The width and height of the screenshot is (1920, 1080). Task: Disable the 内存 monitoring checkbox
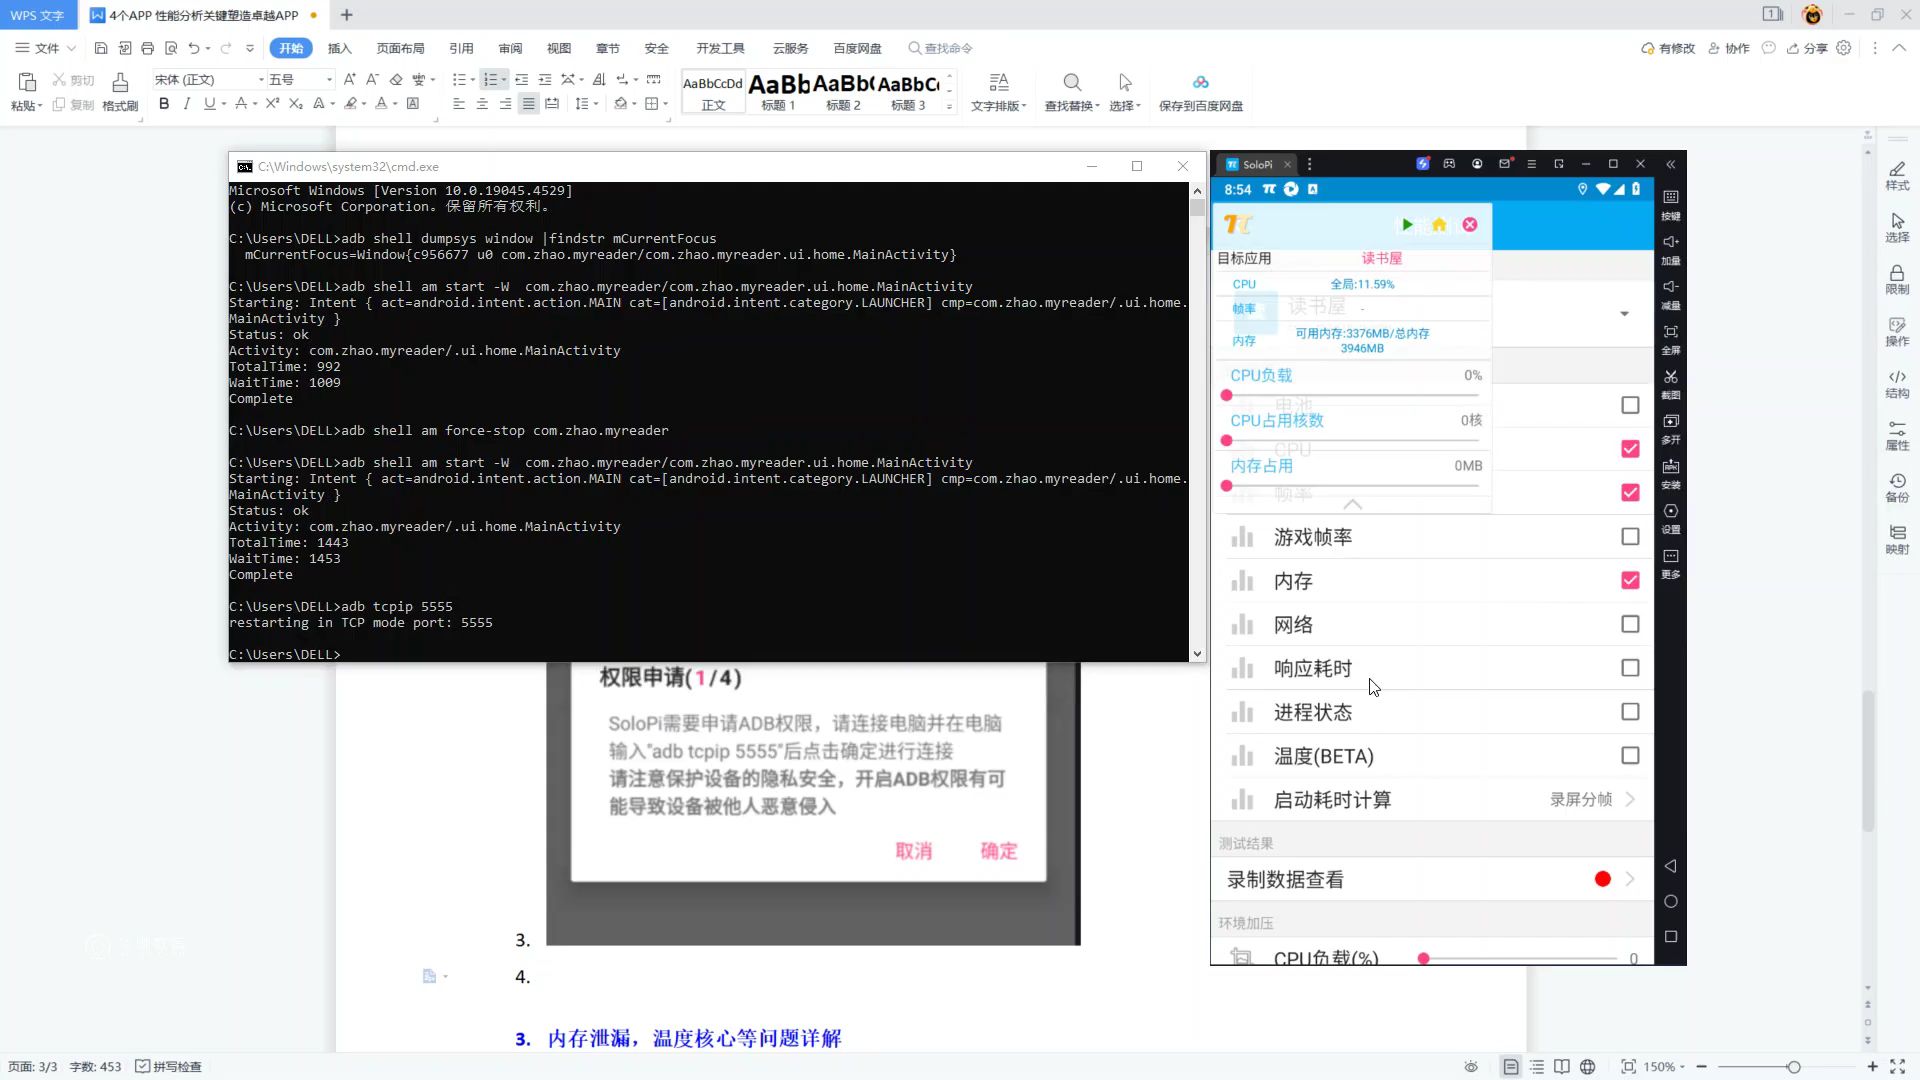click(x=1630, y=580)
